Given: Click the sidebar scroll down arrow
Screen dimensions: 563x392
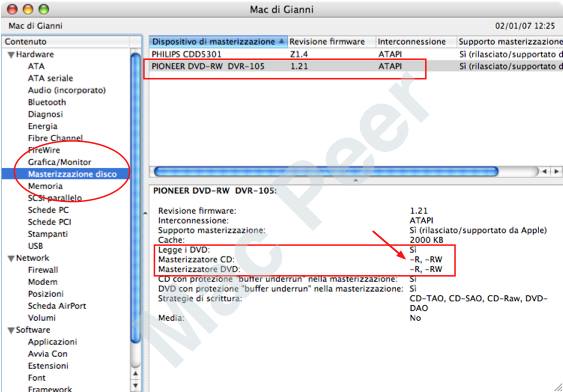Looking at the screenshot, I should tap(136, 386).
